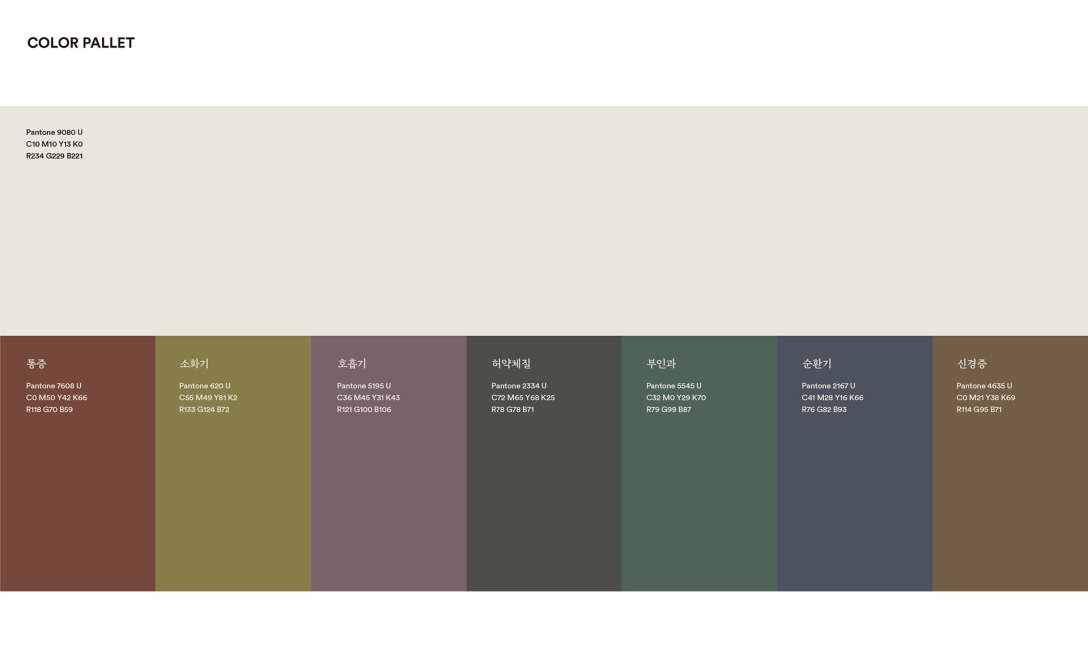
Task: Click the 'C0 M21 Y38 K69' text
Action: 985,398
